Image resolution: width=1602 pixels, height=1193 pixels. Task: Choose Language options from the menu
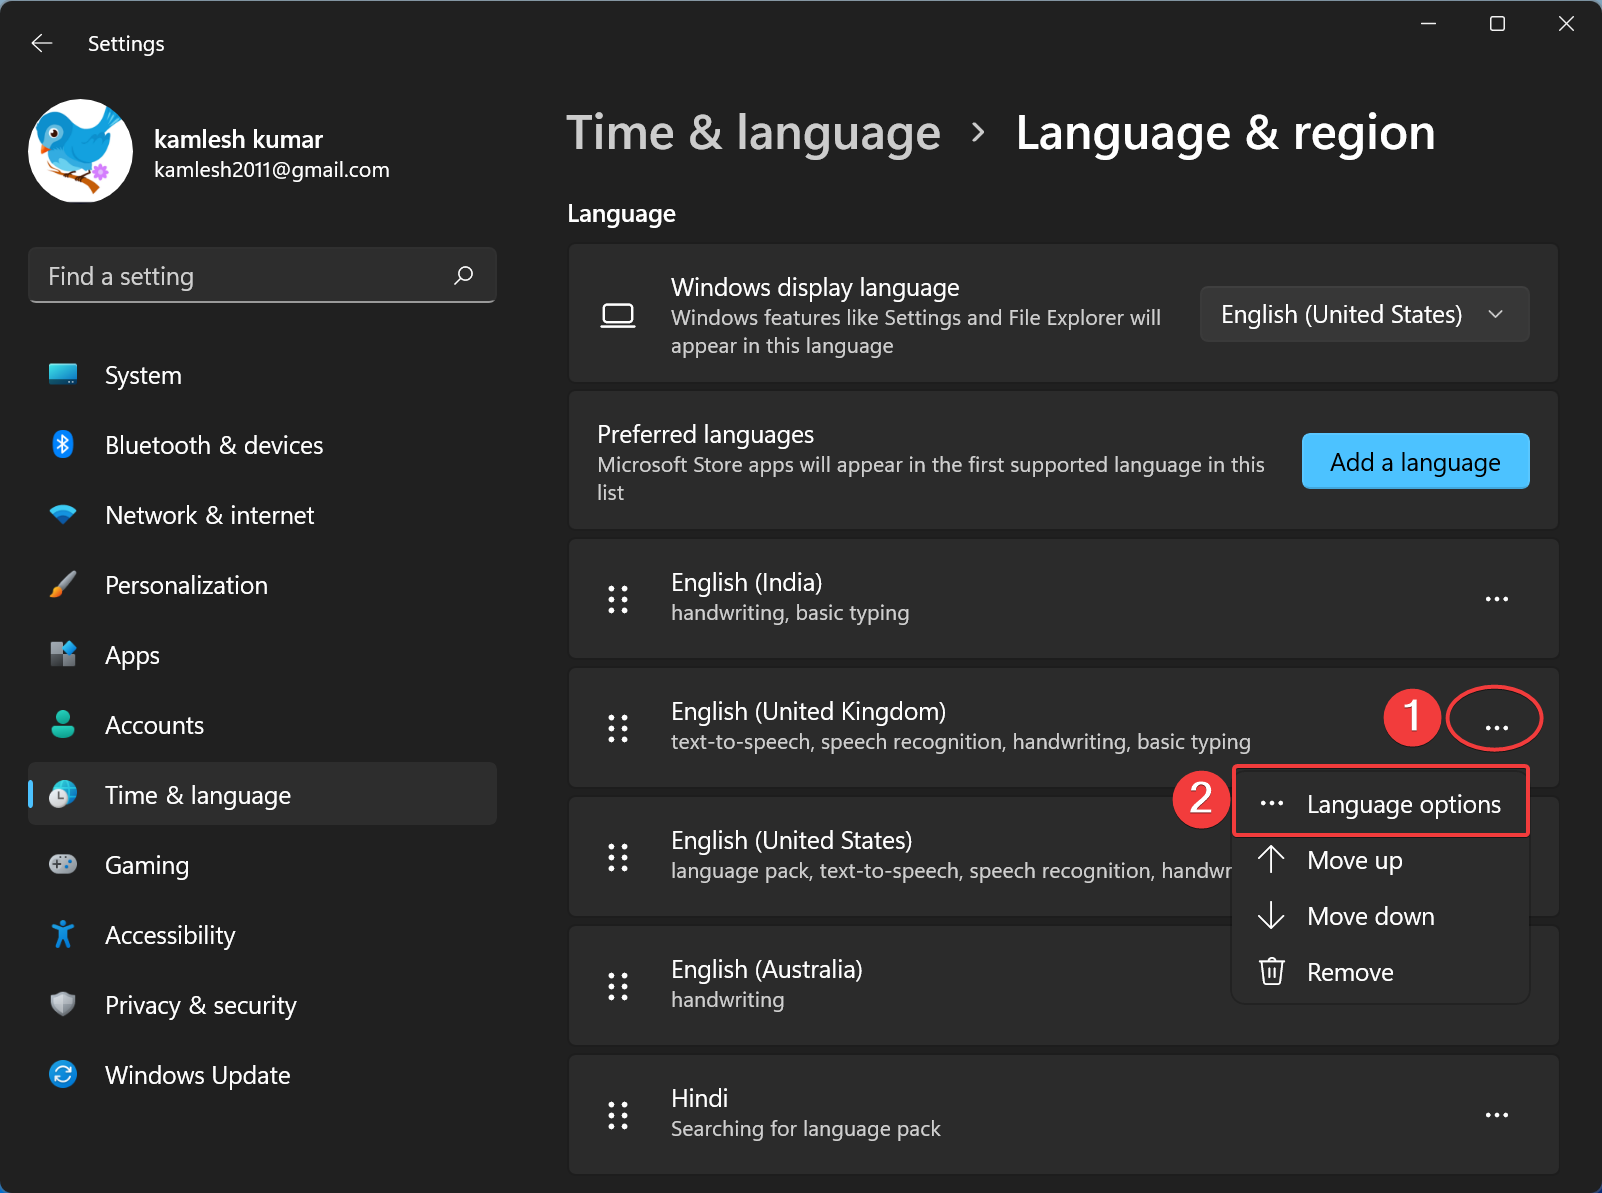[x=1380, y=804]
